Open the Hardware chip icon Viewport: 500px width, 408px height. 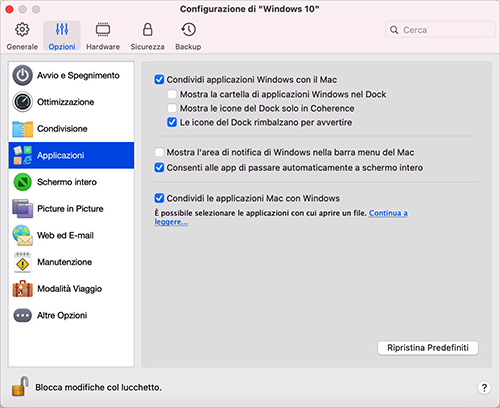(103, 30)
